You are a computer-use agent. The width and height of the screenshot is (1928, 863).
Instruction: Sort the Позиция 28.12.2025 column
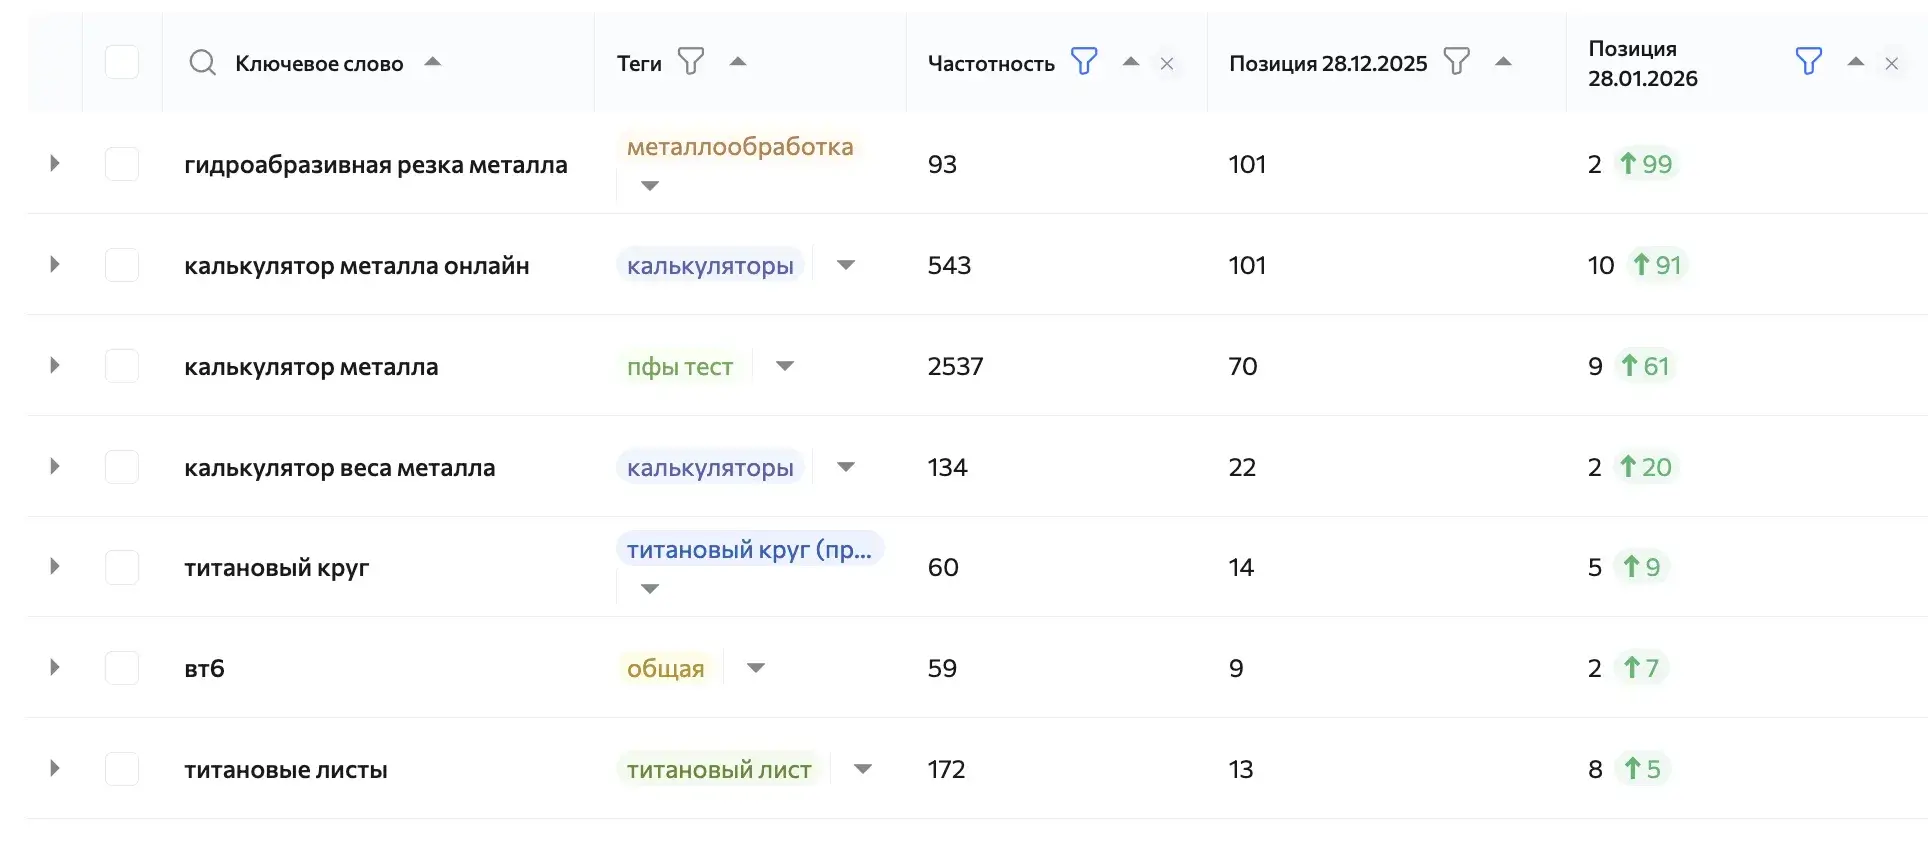(1503, 62)
